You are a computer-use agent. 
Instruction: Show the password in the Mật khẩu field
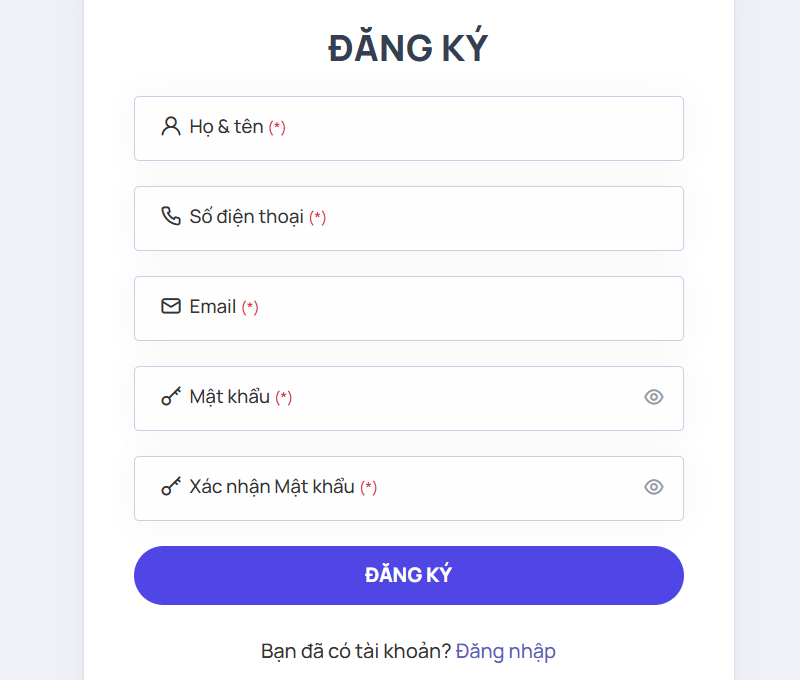coord(653,397)
